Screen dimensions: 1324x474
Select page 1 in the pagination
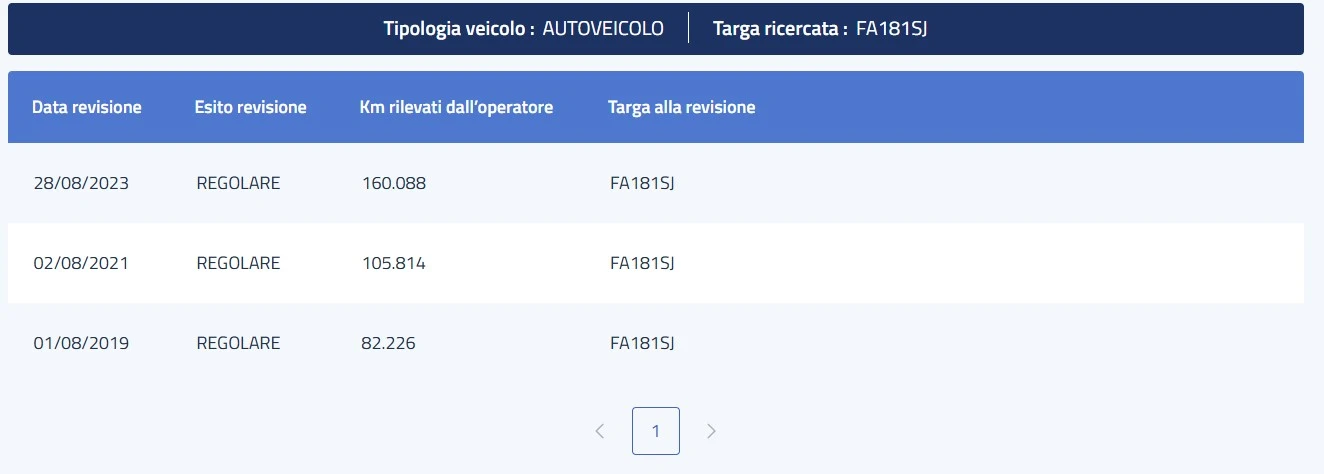(x=656, y=431)
